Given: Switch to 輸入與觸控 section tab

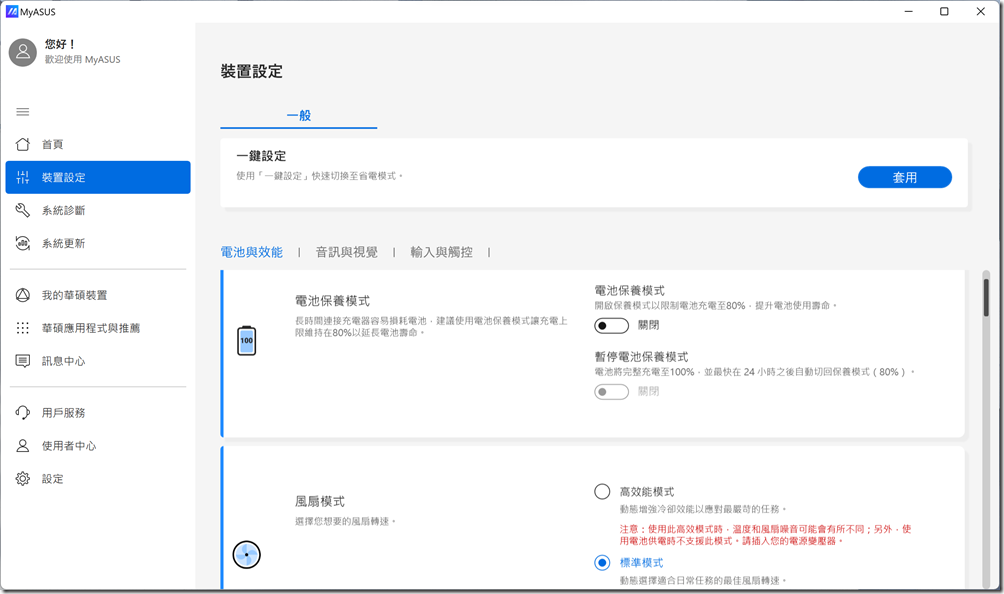Looking at the screenshot, I should pyautogui.click(x=441, y=253).
